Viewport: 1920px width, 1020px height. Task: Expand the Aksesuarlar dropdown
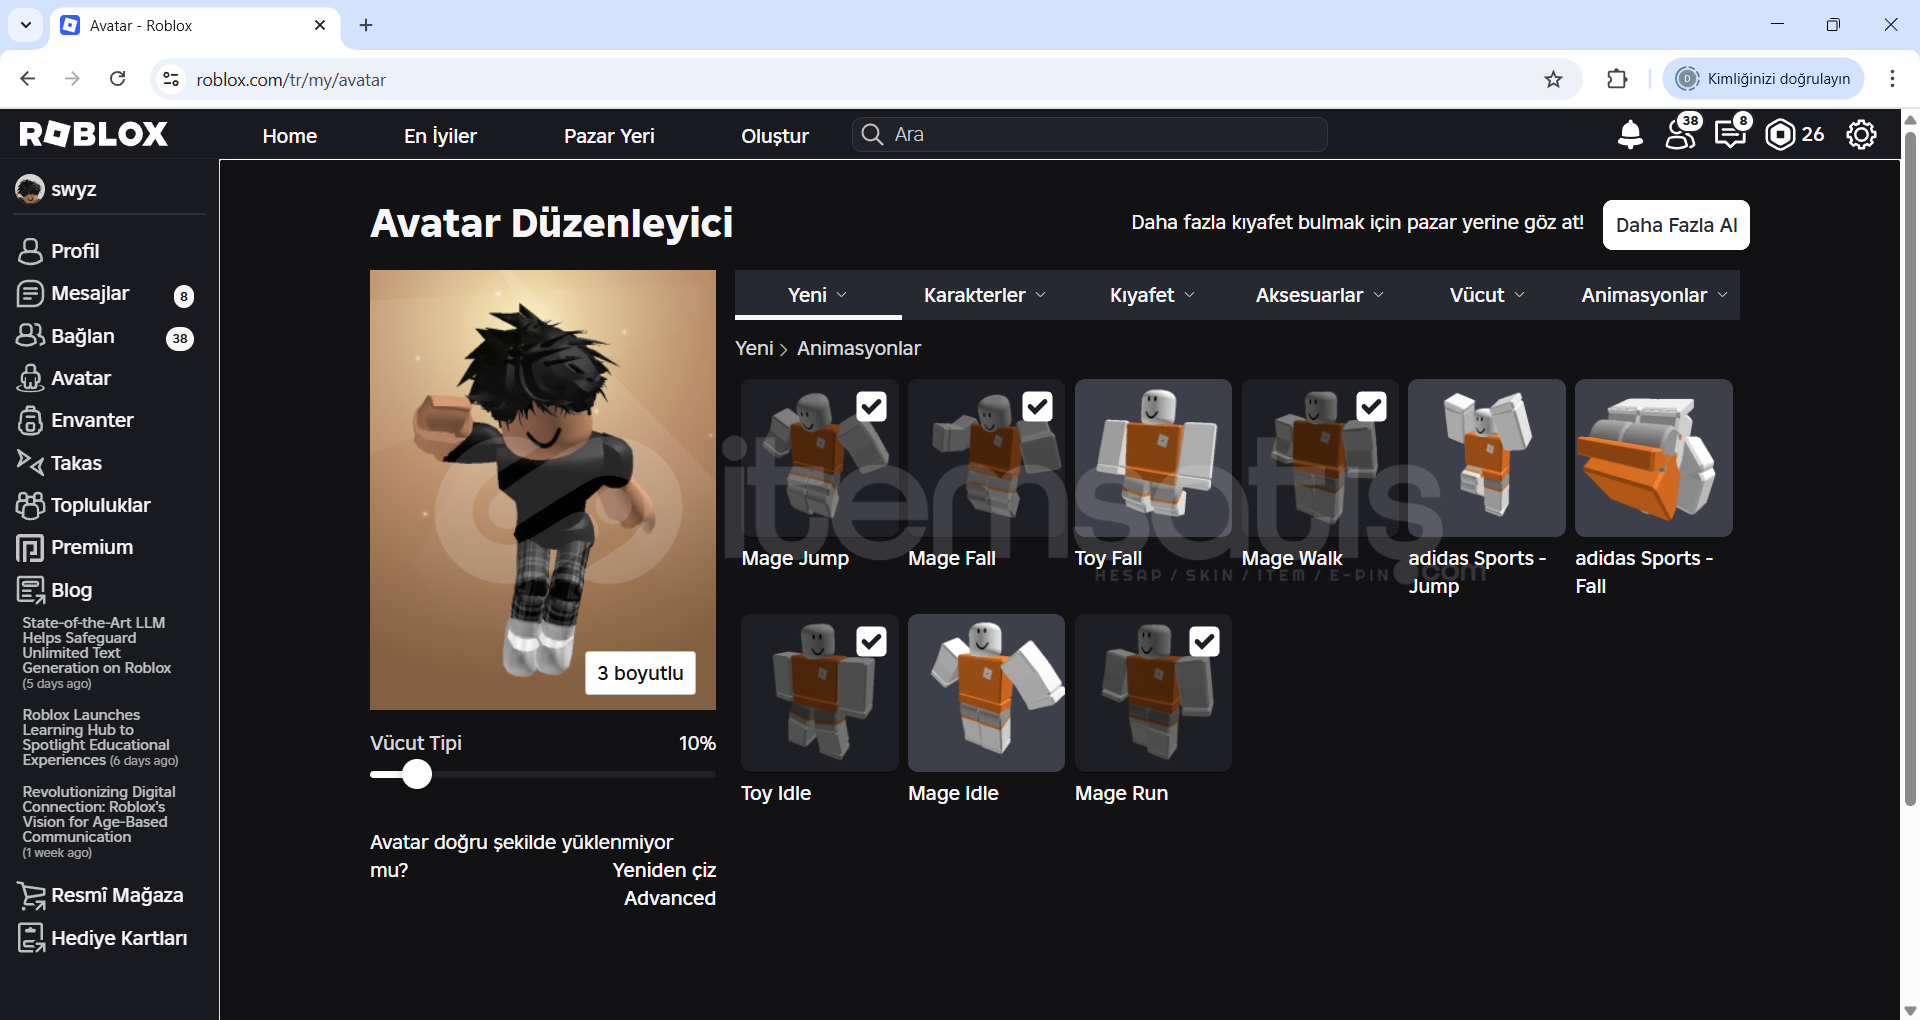(x=1320, y=295)
